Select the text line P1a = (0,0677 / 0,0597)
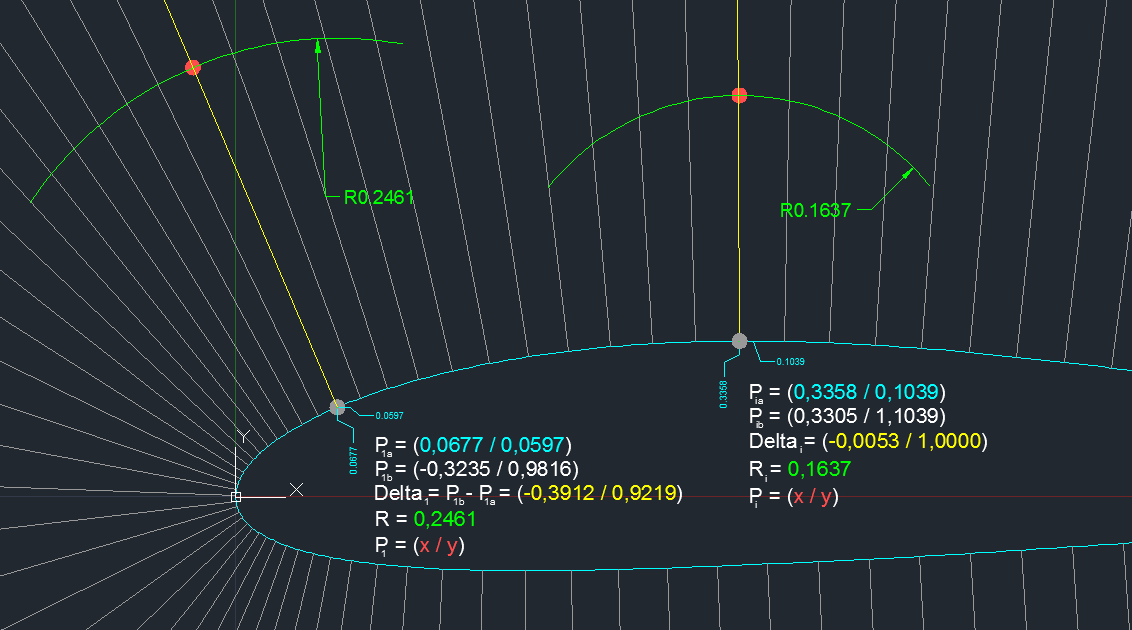This screenshot has height=630, width=1132. [x=473, y=445]
